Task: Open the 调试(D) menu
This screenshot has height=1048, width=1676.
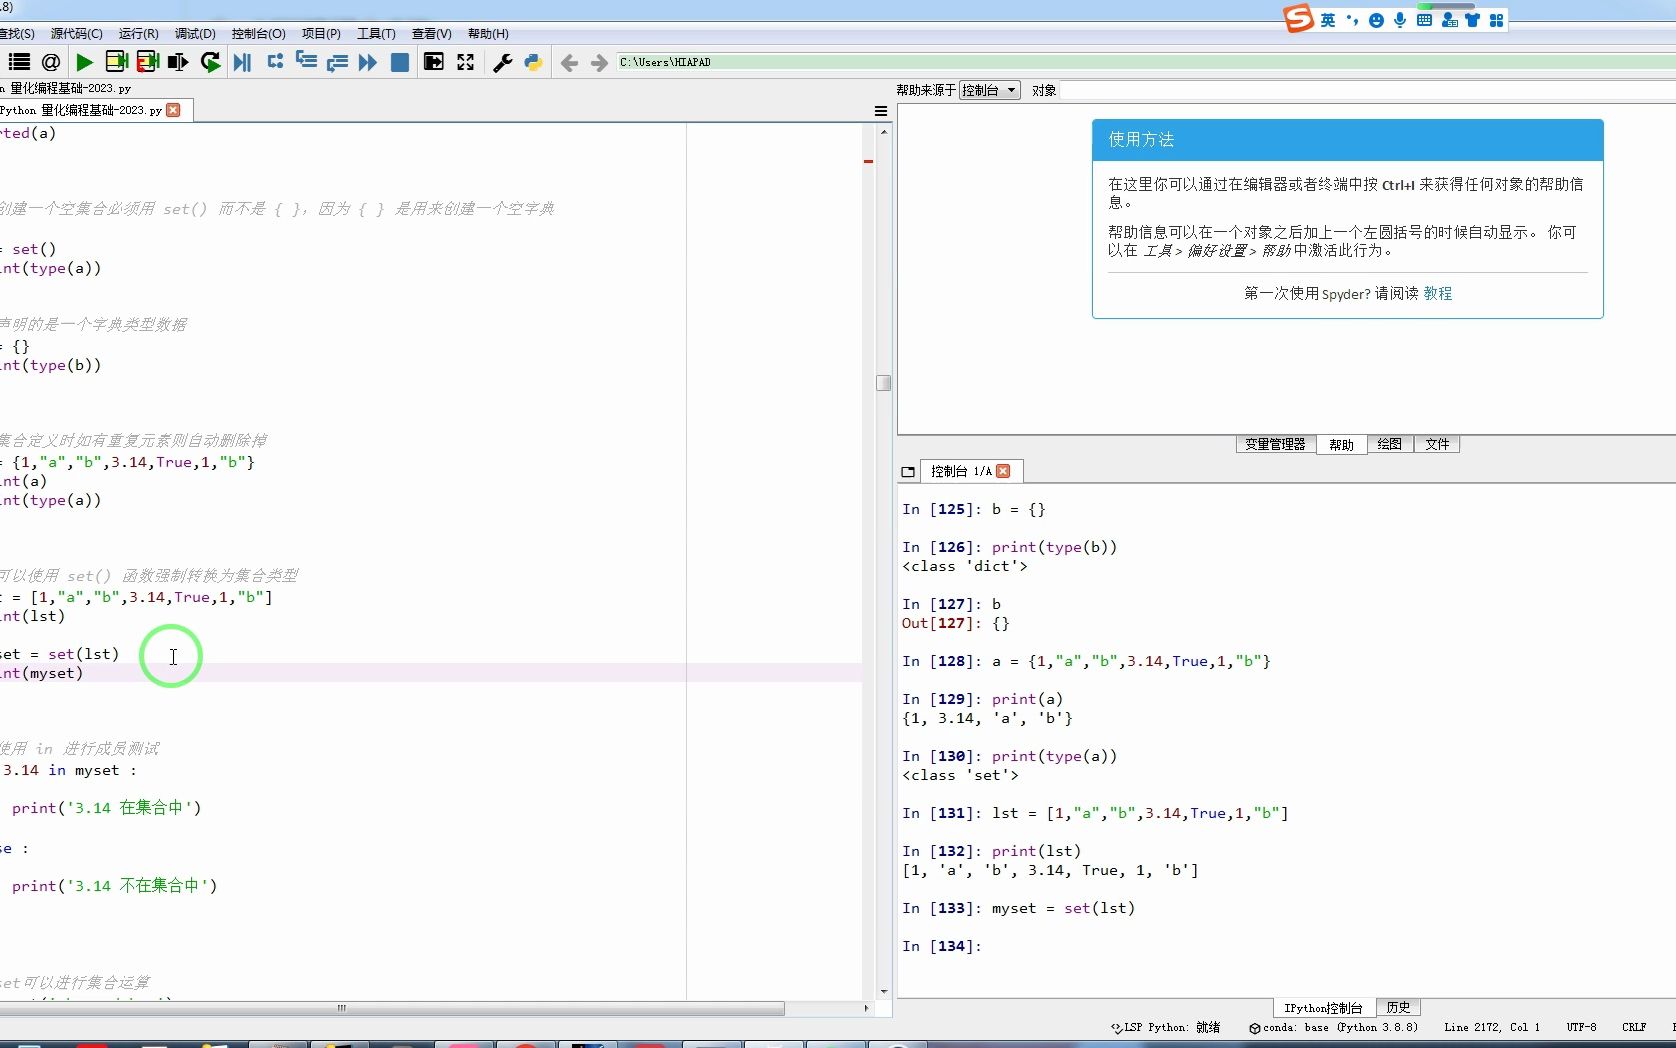Action: click(195, 33)
